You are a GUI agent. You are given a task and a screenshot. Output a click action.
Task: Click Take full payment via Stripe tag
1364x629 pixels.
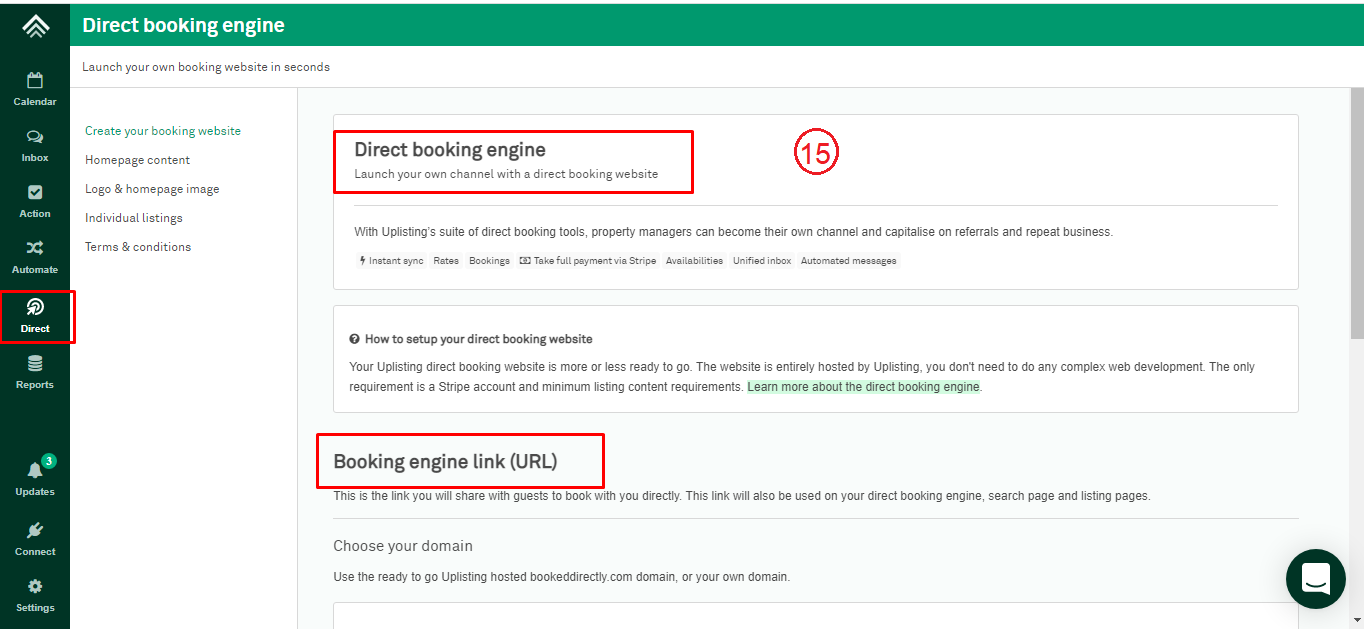[588, 261]
